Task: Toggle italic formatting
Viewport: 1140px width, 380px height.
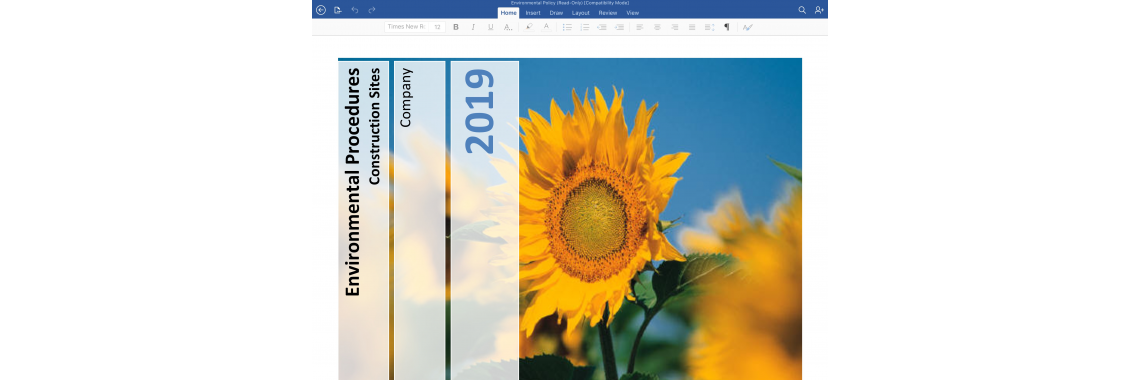Action: pyautogui.click(x=473, y=27)
